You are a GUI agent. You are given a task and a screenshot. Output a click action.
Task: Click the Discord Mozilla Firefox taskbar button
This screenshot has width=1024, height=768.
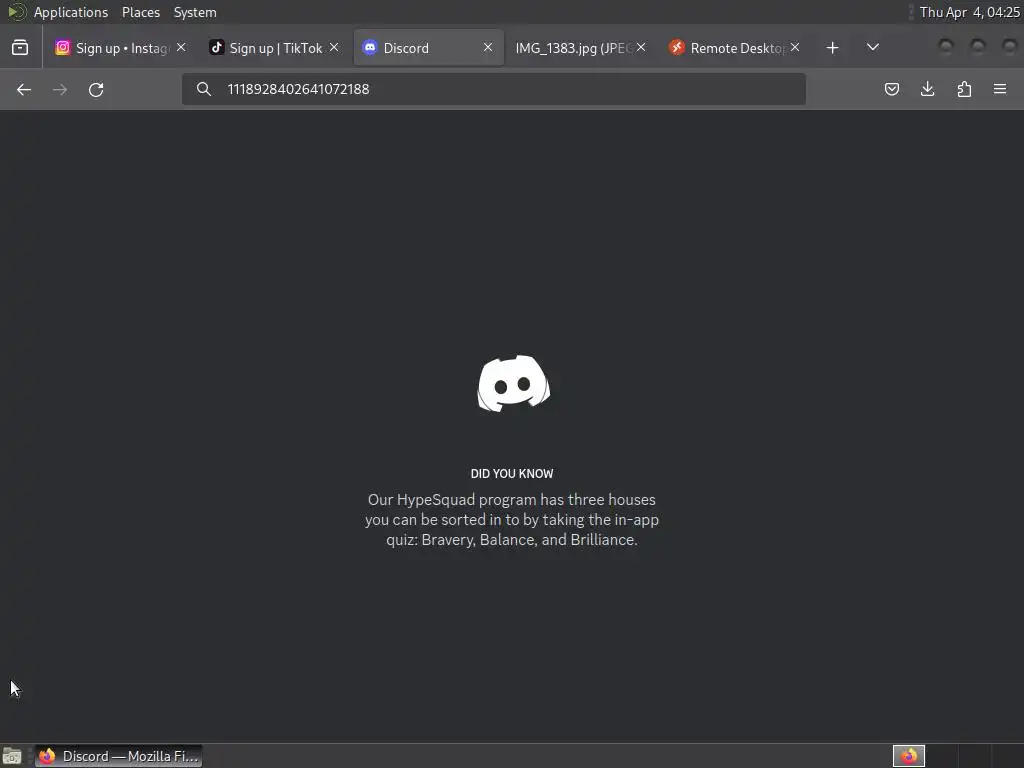point(119,756)
